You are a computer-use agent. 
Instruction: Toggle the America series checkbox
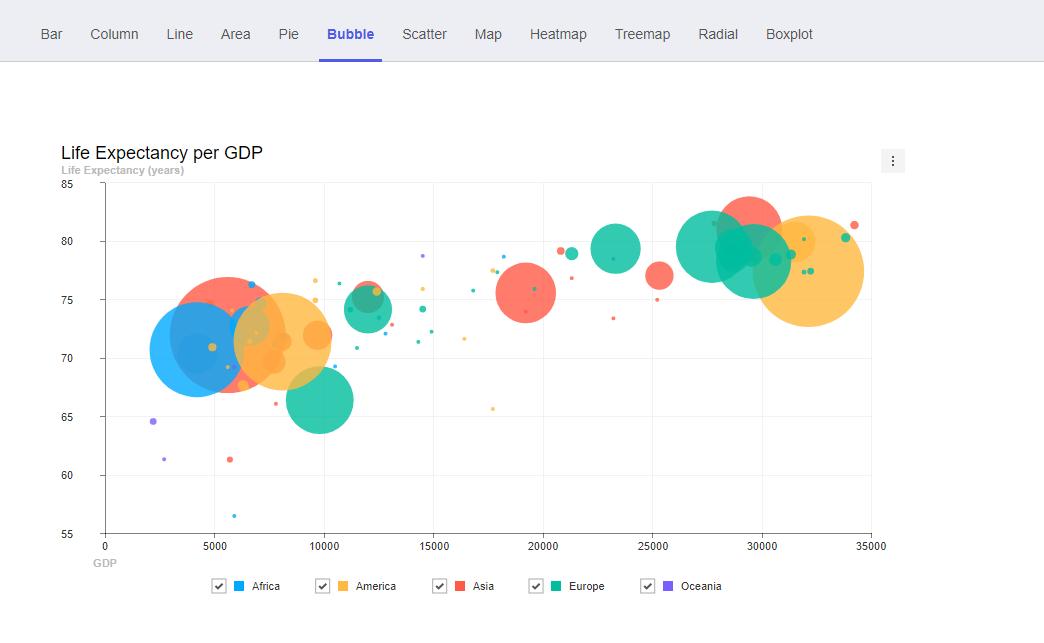(x=322, y=586)
